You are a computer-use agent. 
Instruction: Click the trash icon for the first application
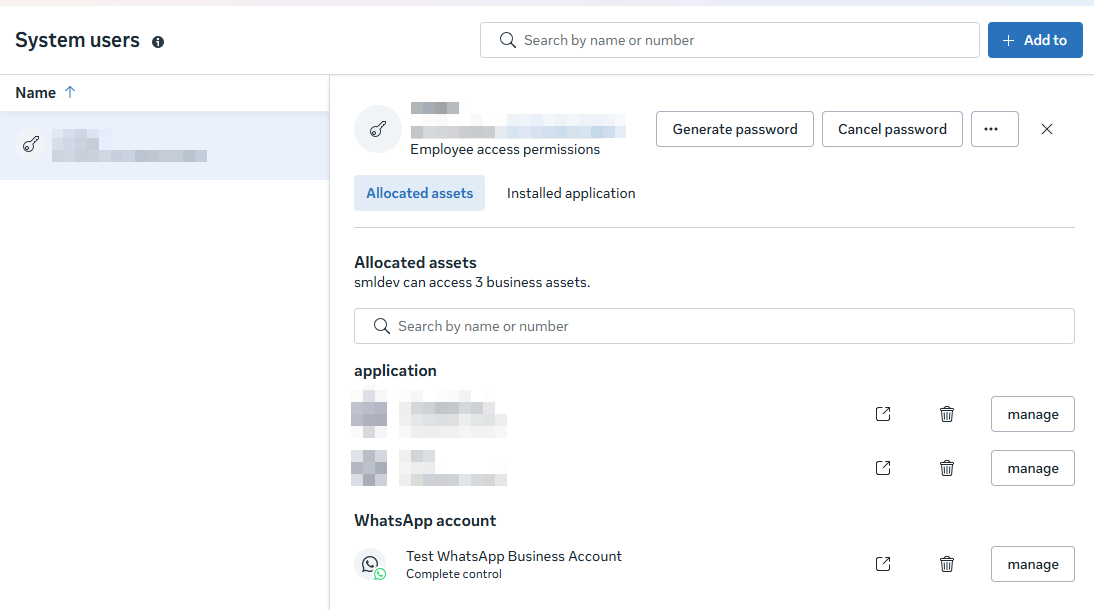[947, 413]
